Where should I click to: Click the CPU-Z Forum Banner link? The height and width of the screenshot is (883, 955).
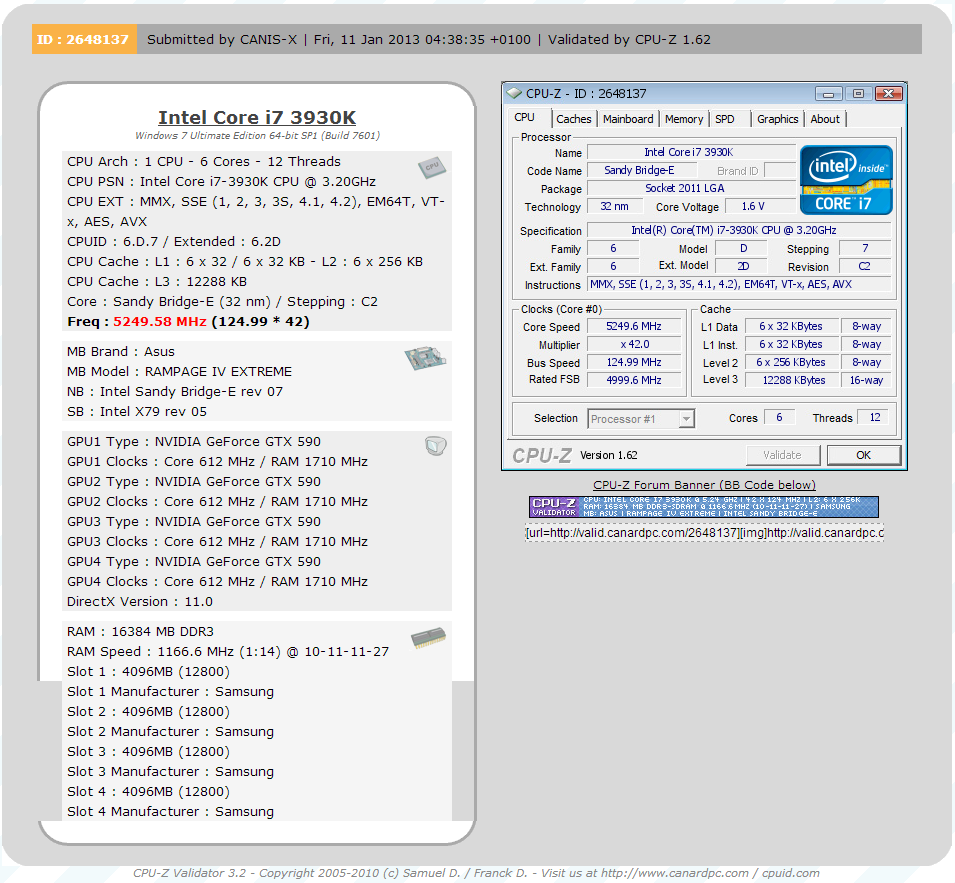click(x=704, y=485)
